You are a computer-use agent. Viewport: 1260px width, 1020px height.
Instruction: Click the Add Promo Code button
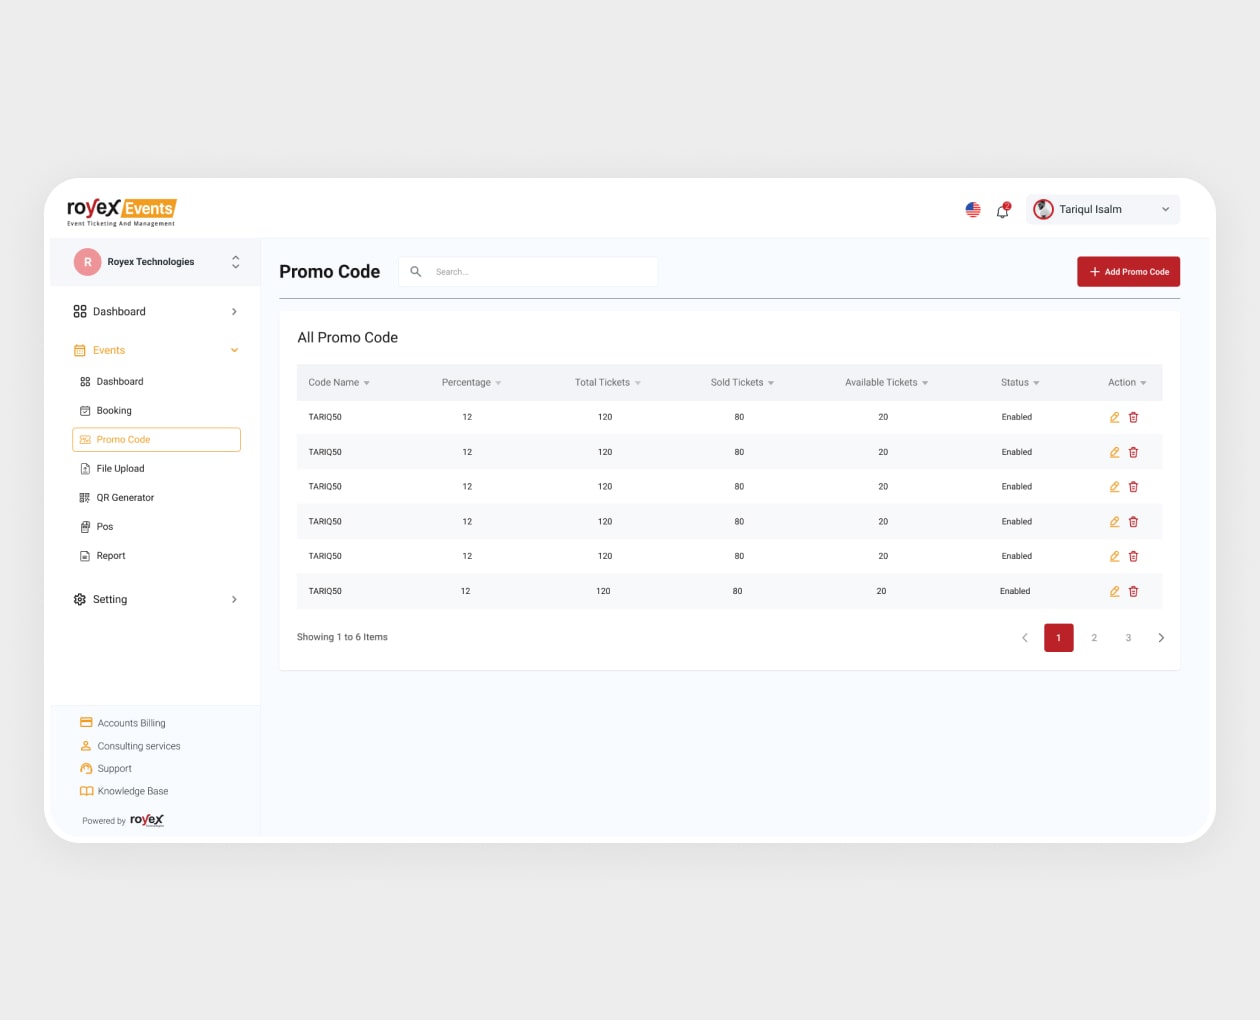coord(1128,272)
